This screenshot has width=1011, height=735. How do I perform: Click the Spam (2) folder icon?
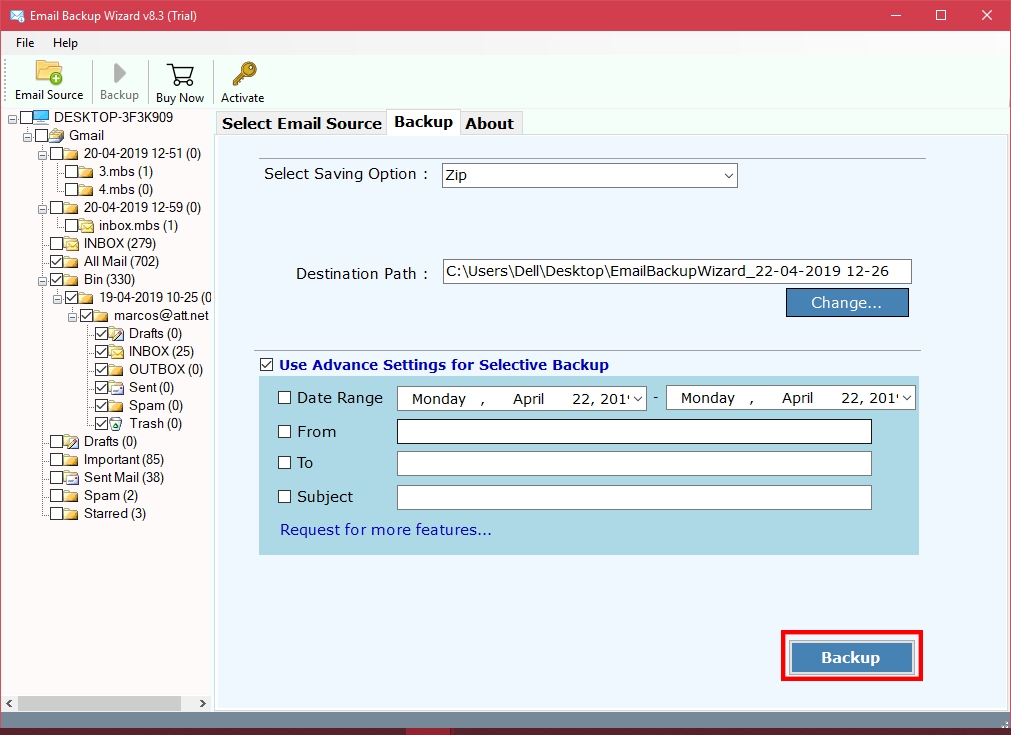[x=72, y=496]
